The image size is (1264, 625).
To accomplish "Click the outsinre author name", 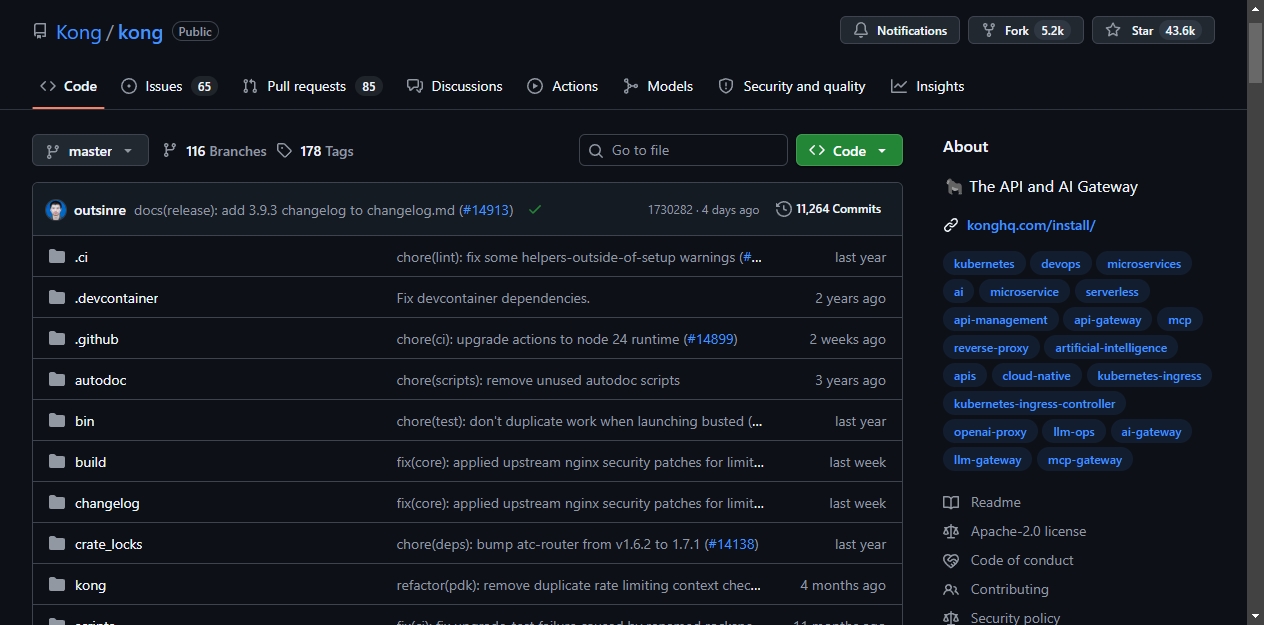I will 100,210.
